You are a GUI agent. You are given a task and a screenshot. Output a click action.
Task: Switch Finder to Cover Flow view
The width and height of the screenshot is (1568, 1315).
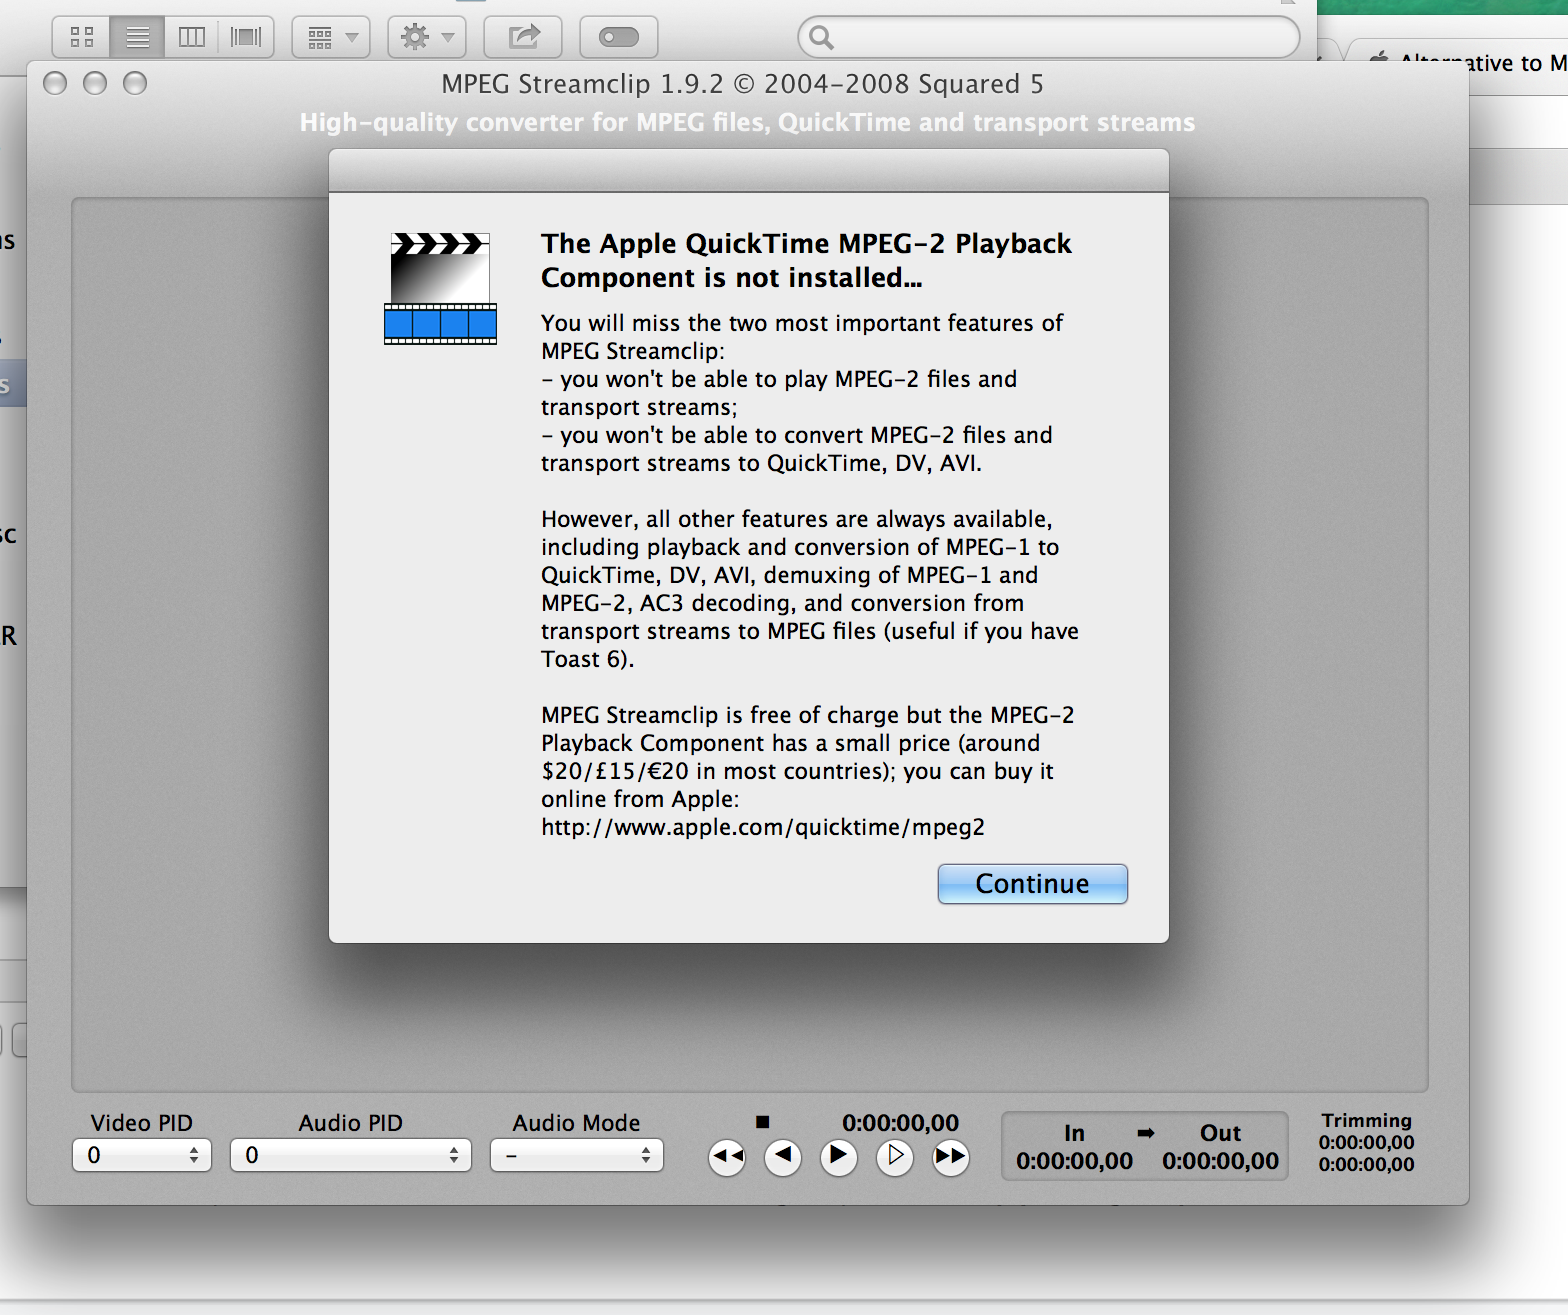coord(246,38)
